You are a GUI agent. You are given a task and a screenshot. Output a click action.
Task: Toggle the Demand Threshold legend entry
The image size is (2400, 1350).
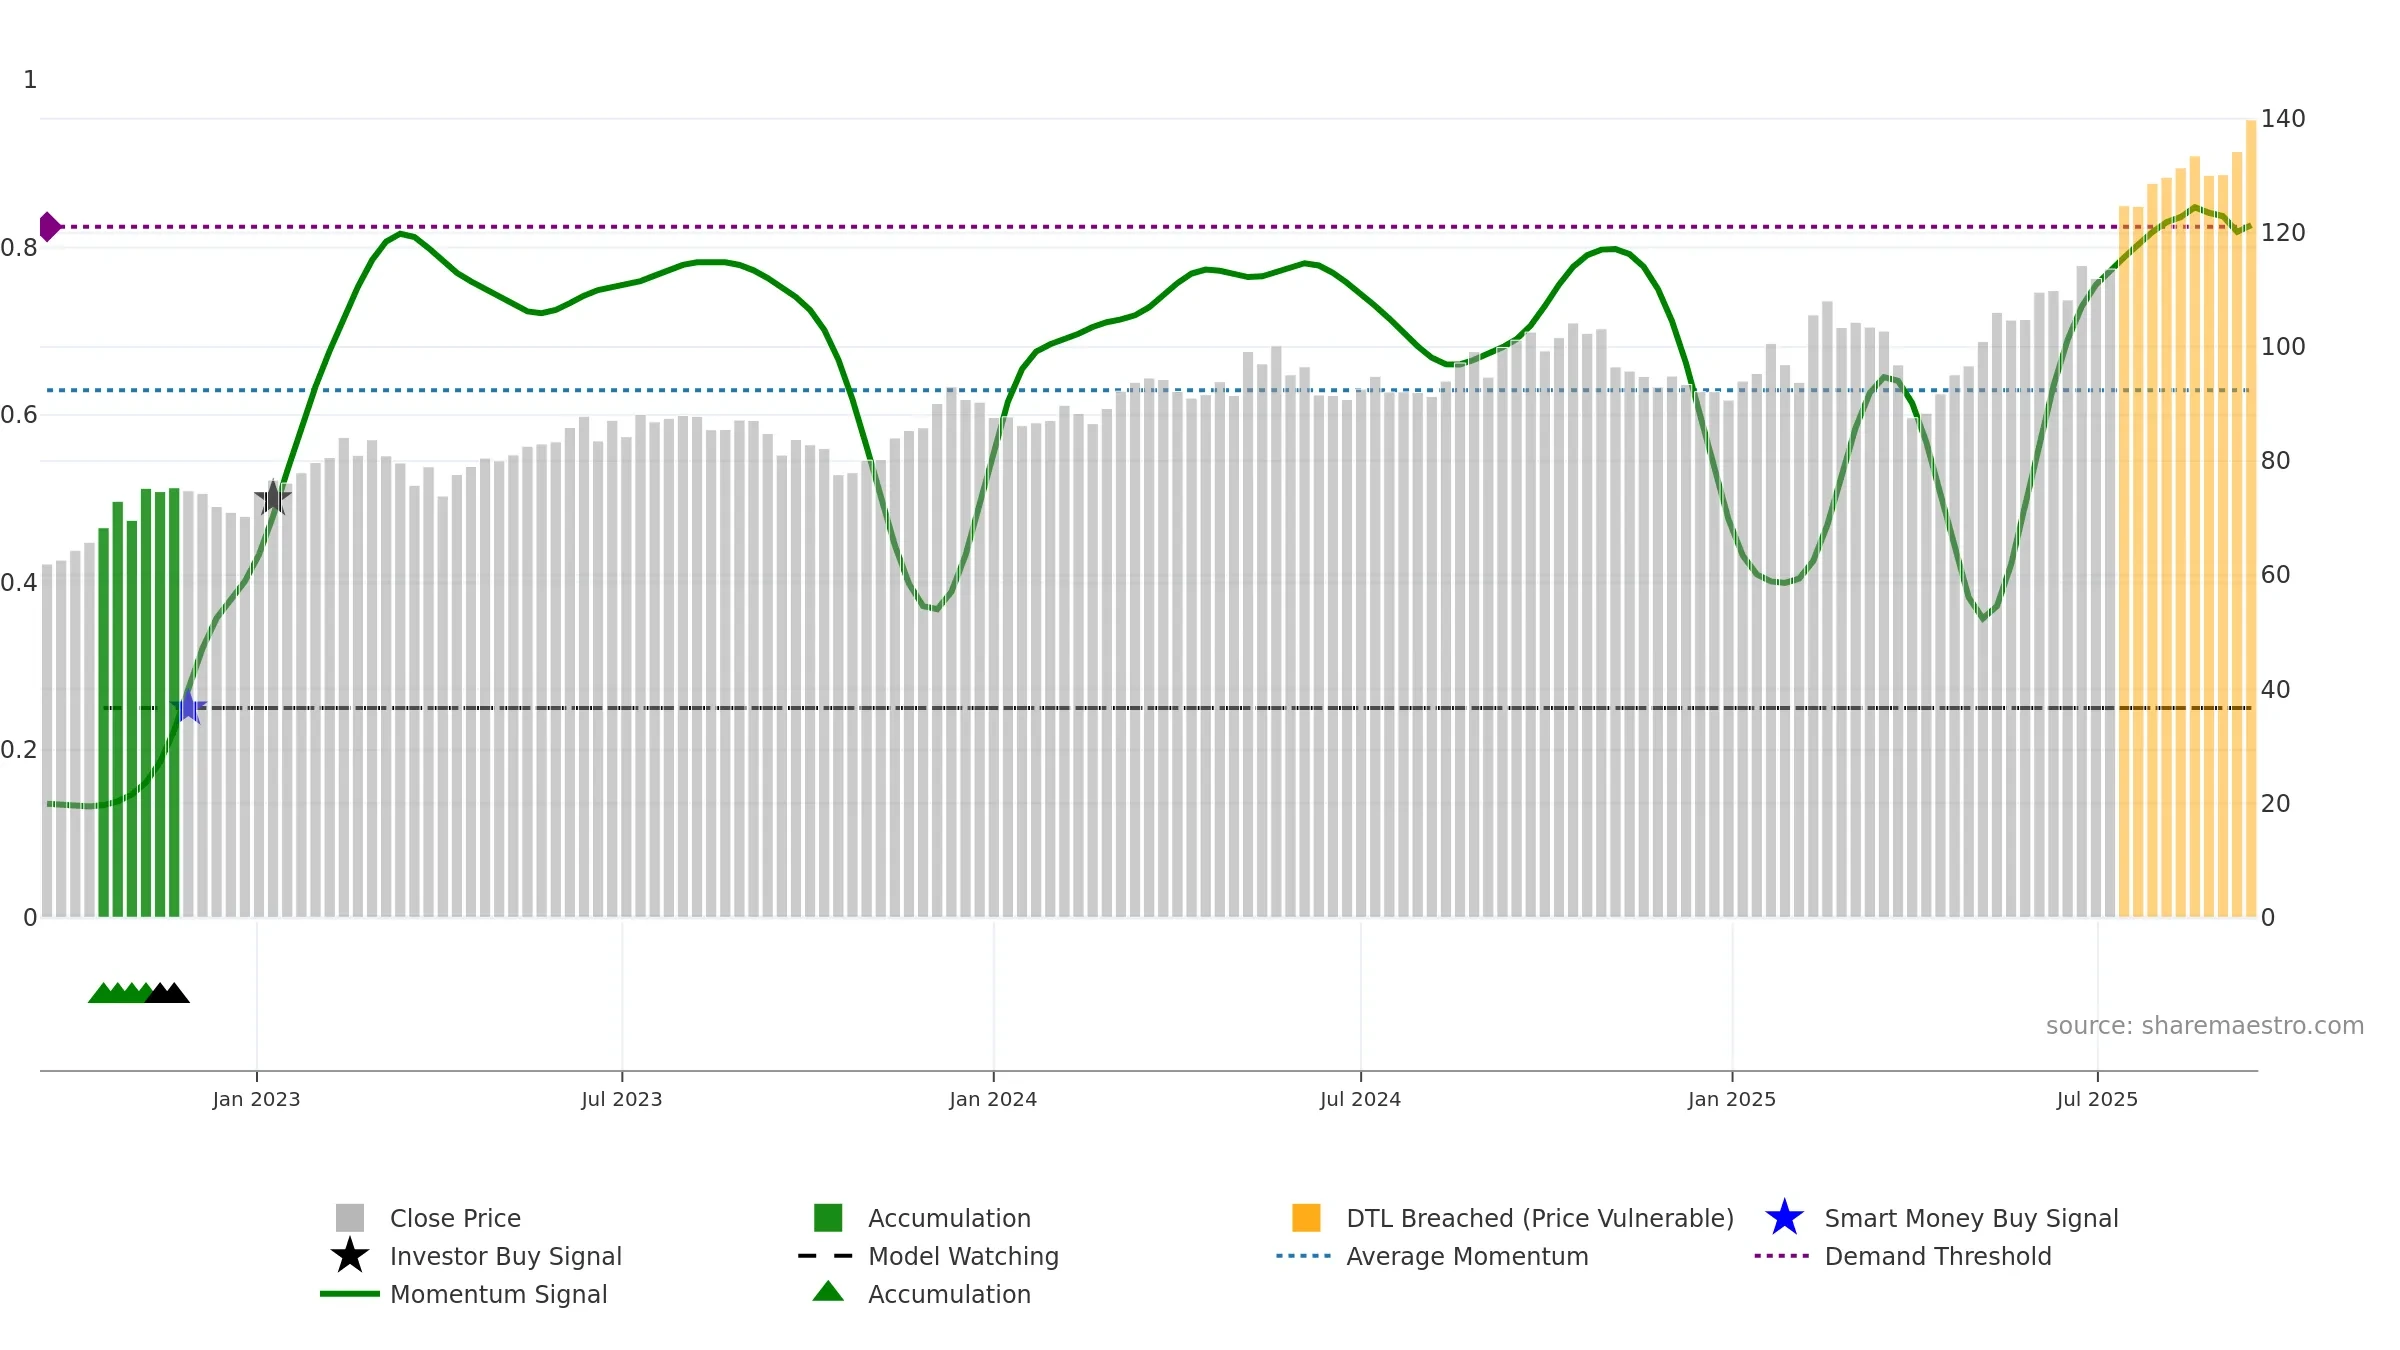[1938, 1256]
